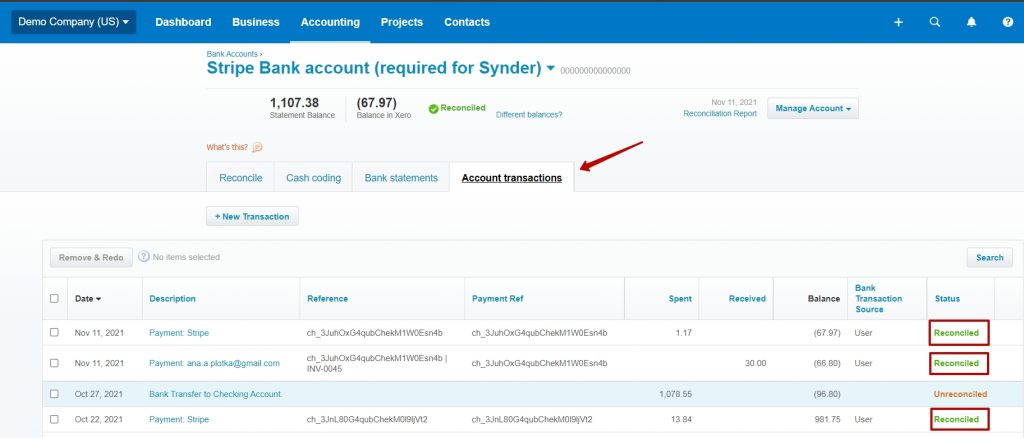
Task: Open the Business menu
Action: (255, 22)
